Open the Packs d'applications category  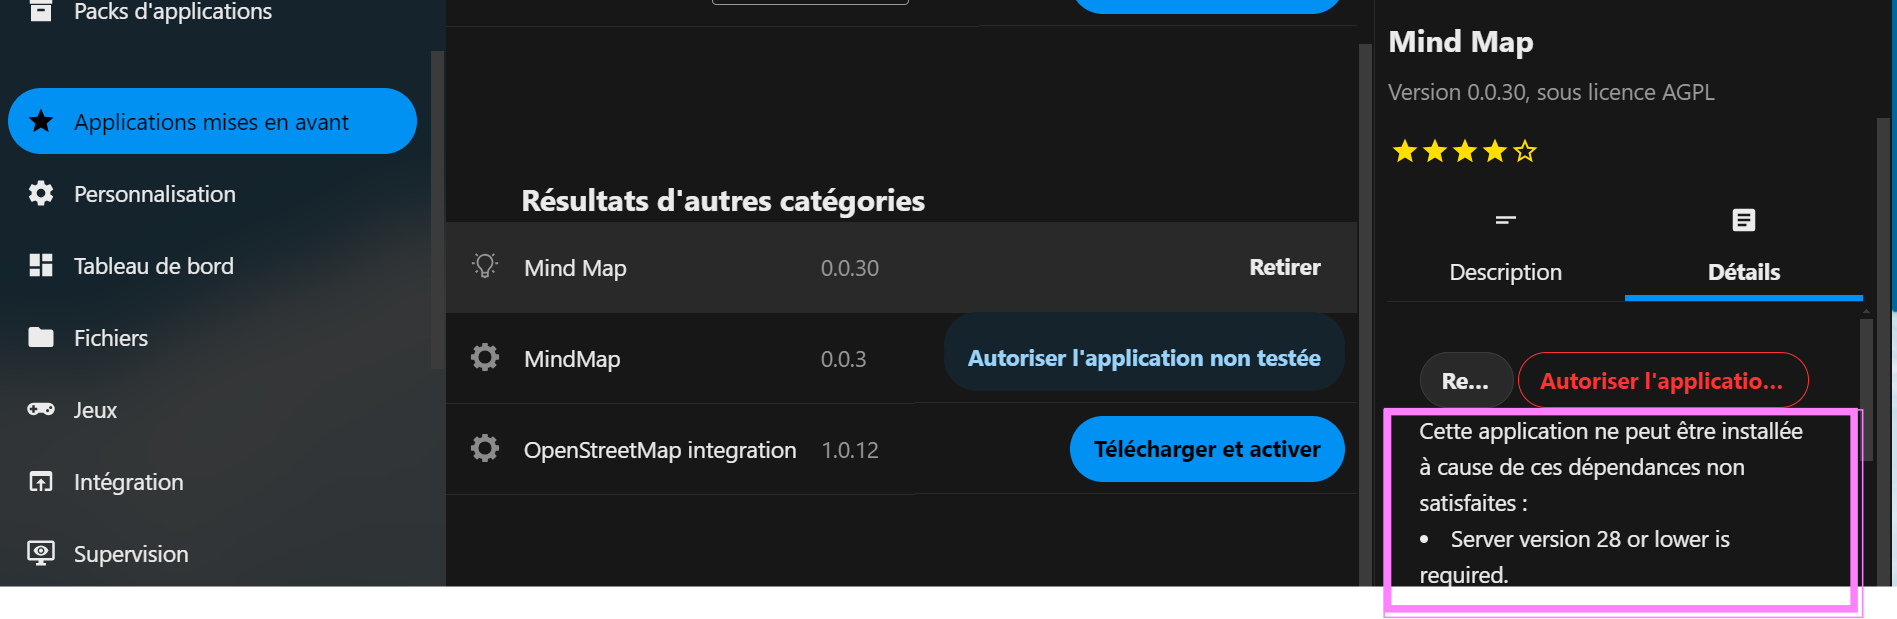click(x=172, y=12)
